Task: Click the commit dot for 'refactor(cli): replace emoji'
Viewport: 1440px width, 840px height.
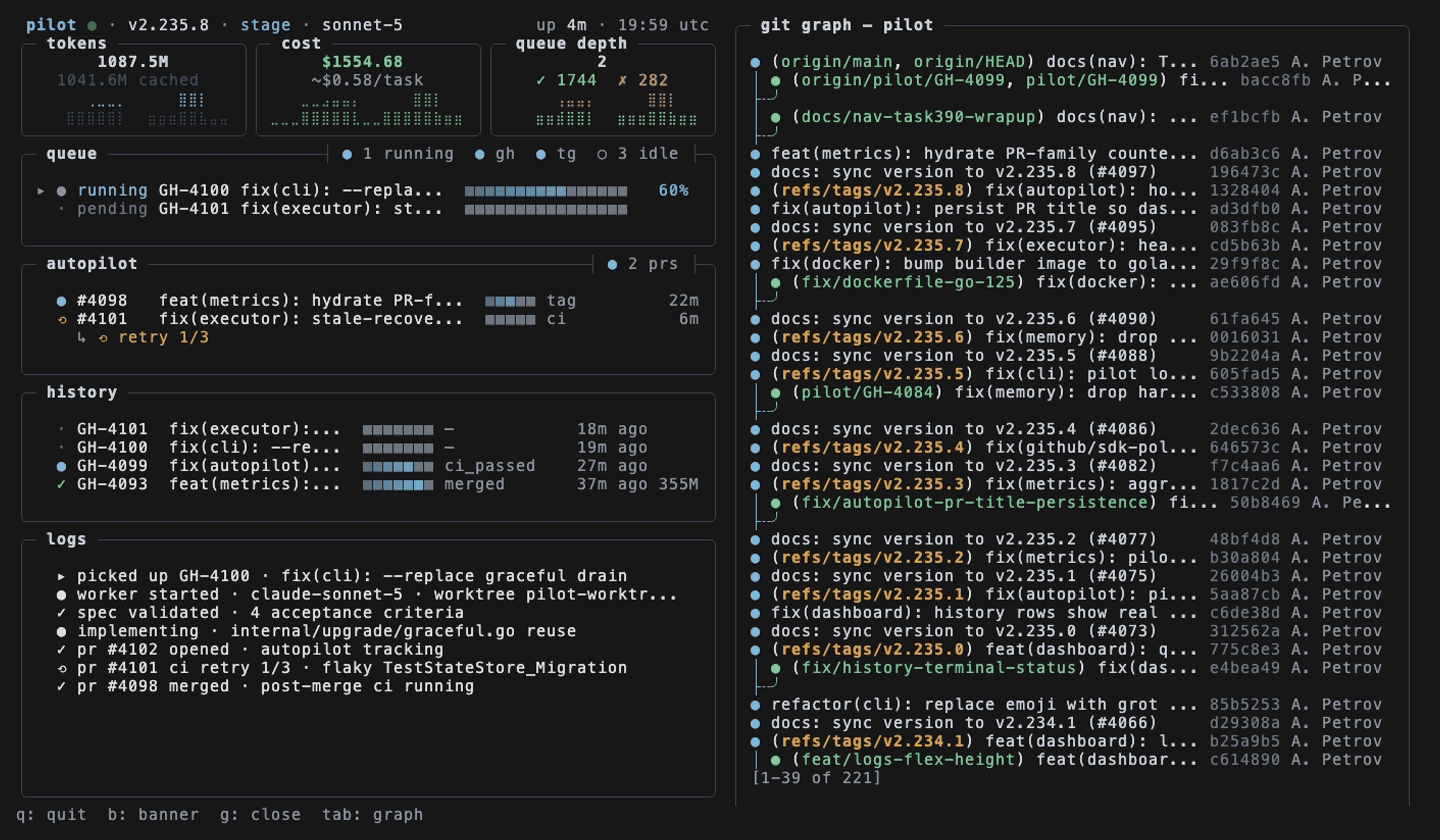Action: click(x=756, y=705)
